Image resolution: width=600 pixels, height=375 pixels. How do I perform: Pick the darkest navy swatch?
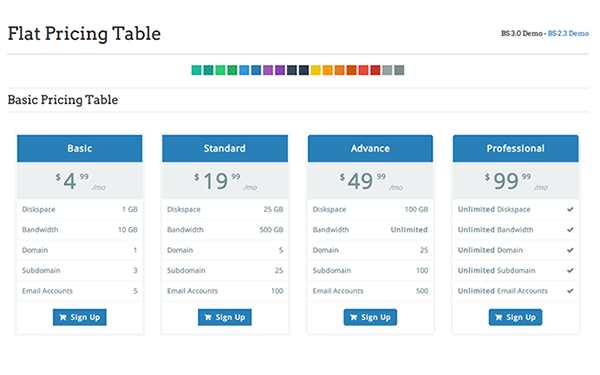tap(304, 70)
